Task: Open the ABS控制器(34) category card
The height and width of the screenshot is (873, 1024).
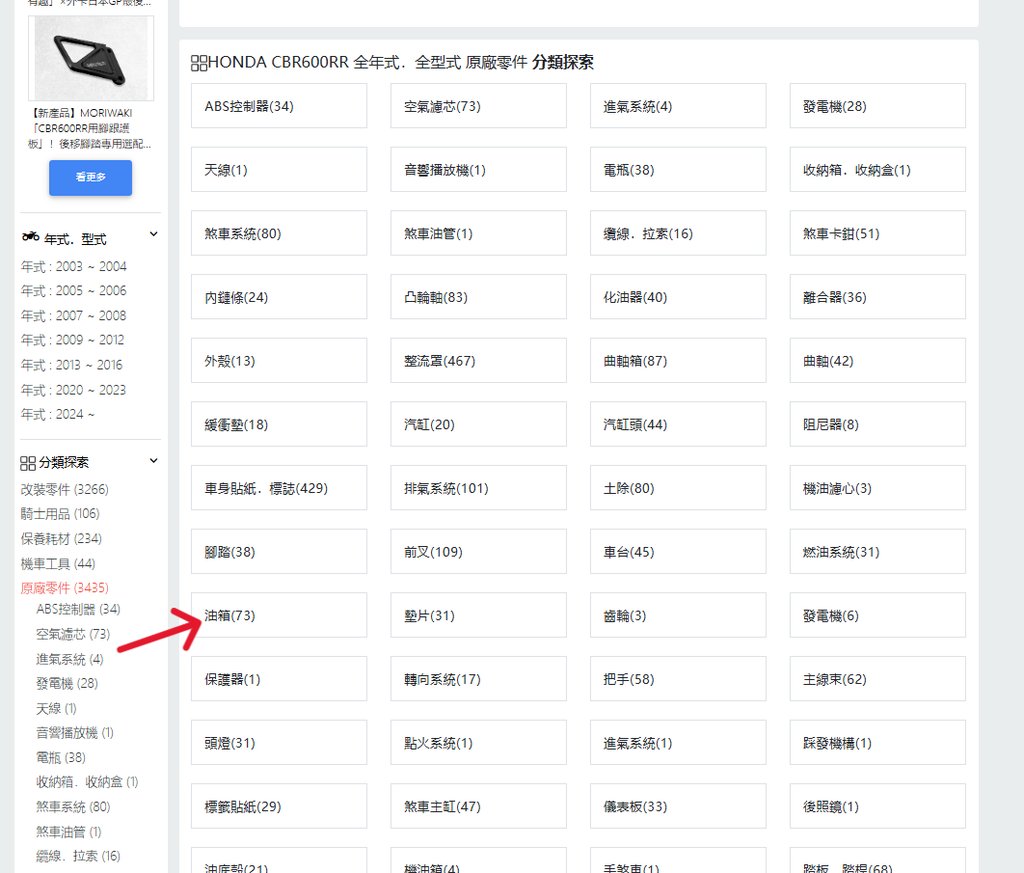Action: (x=279, y=106)
